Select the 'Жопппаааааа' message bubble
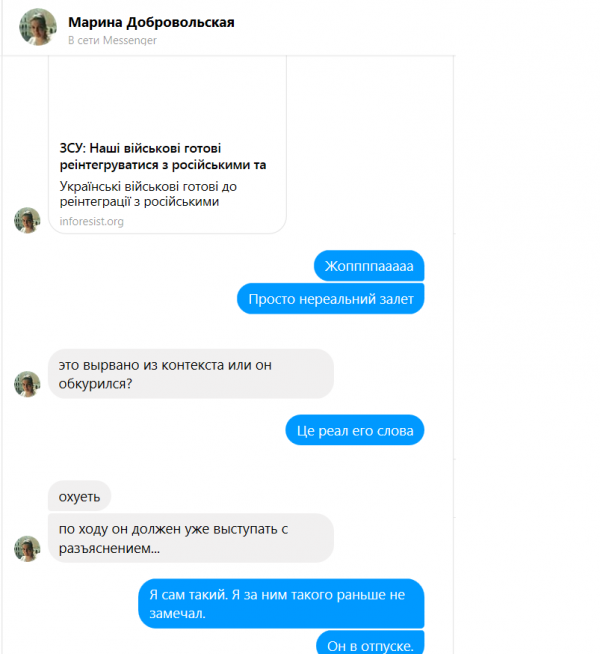This screenshot has width=600, height=654. [x=369, y=266]
